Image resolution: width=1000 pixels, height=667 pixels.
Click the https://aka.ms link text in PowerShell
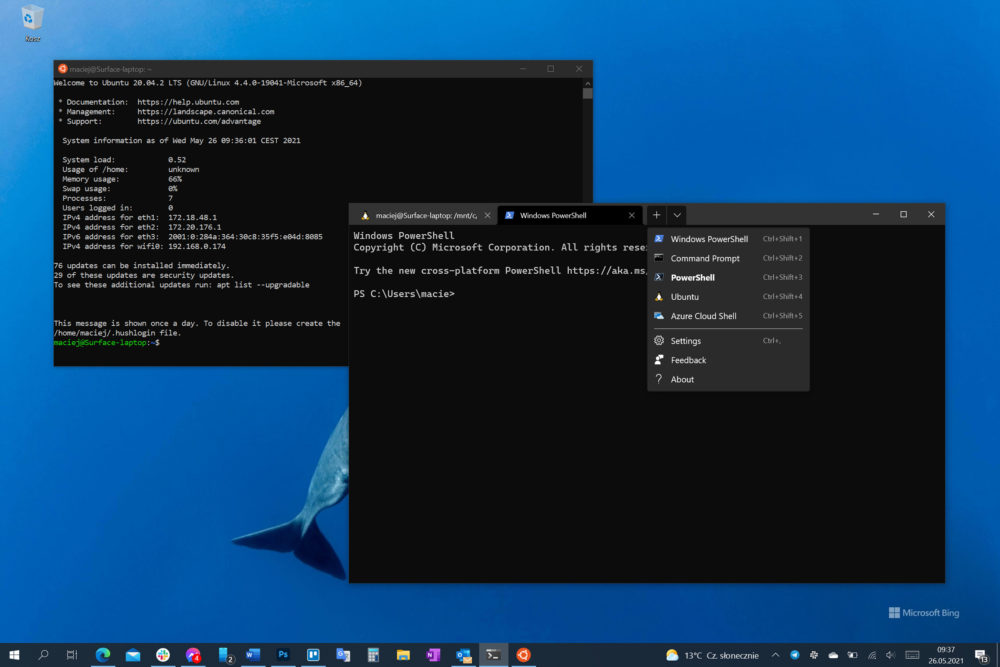click(x=607, y=270)
